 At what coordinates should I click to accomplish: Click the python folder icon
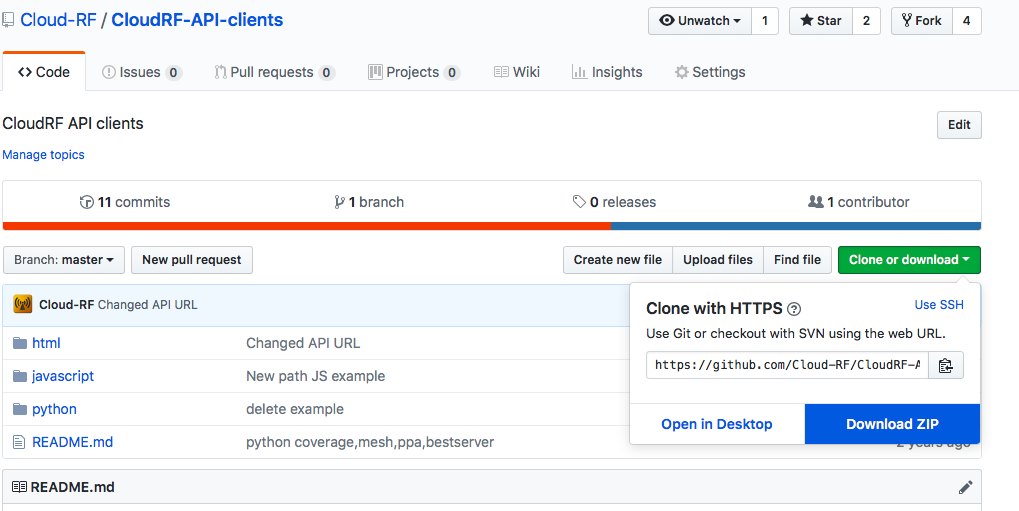(x=20, y=409)
